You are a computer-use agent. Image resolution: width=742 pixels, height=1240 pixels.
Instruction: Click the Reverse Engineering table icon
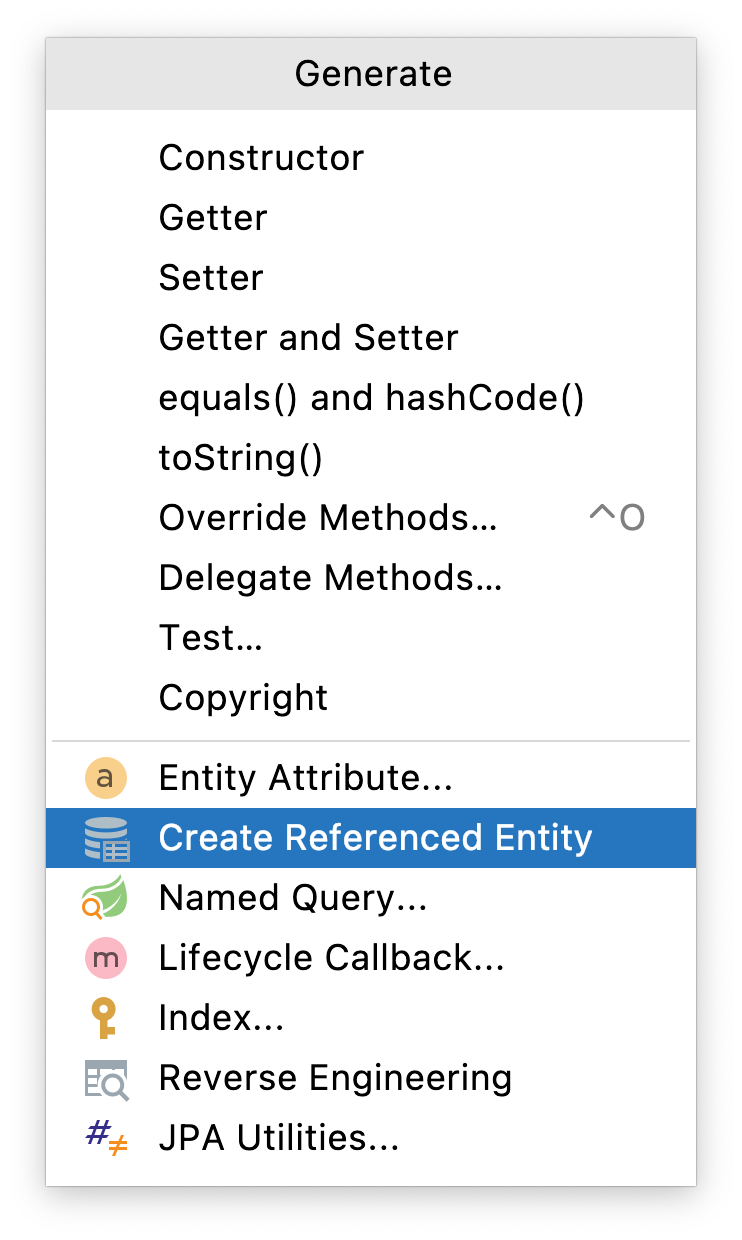click(106, 1077)
